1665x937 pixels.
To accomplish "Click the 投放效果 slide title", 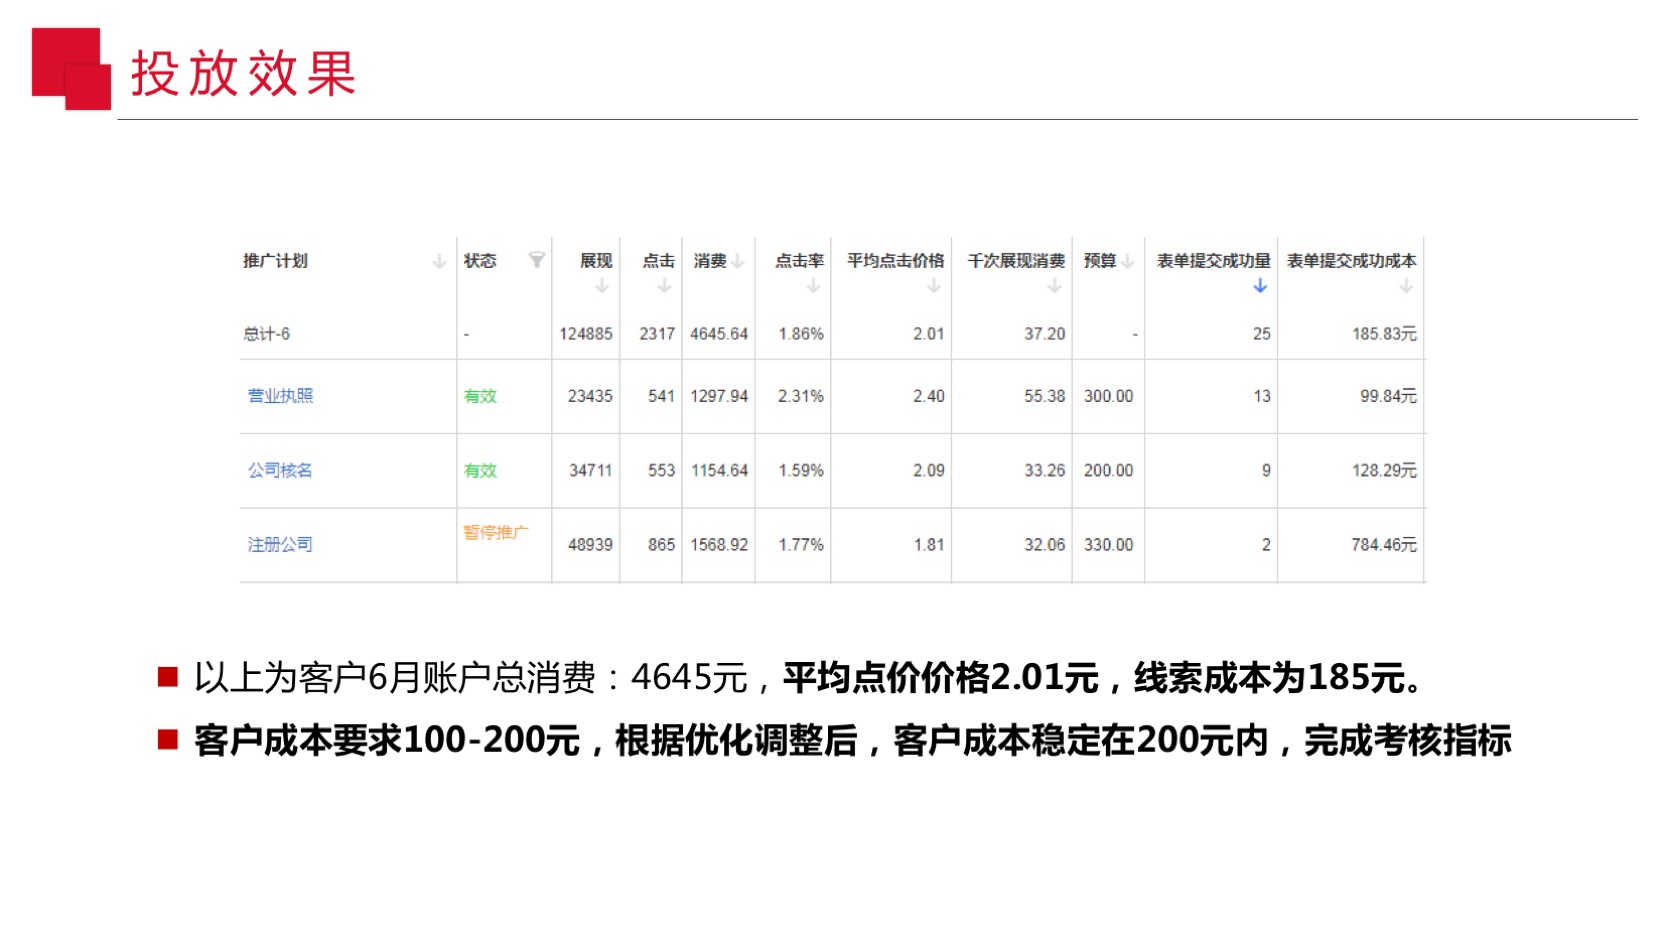I will [243, 74].
